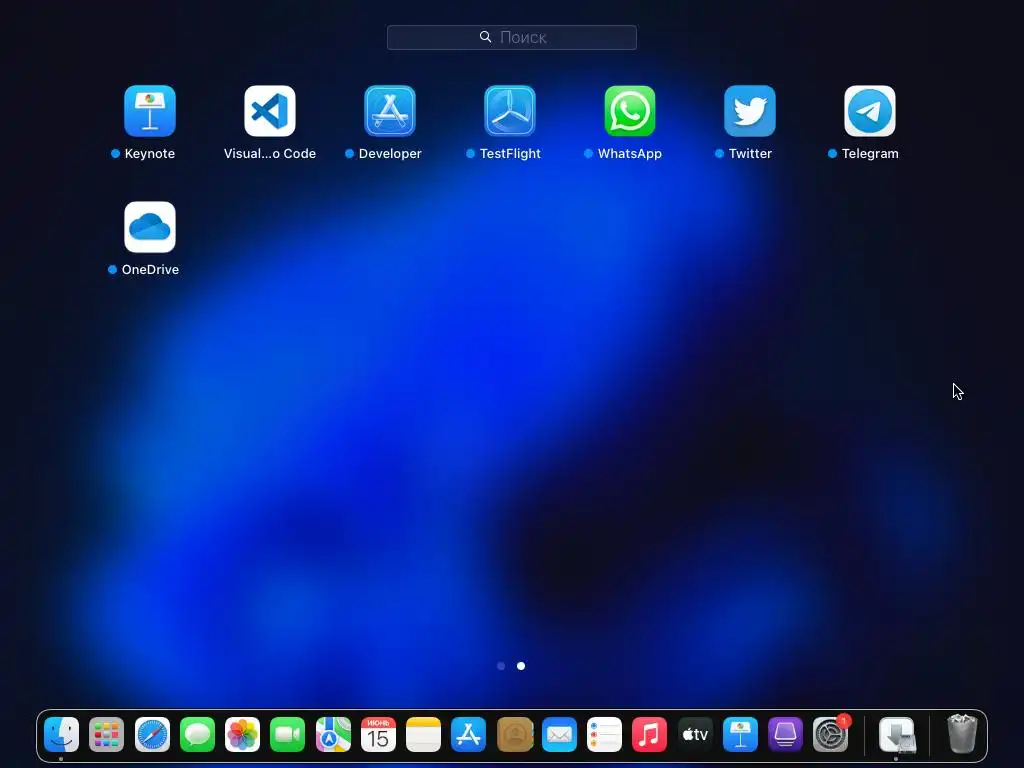Open Mail from the Dock
This screenshot has width=1024, height=768.
point(559,735)
